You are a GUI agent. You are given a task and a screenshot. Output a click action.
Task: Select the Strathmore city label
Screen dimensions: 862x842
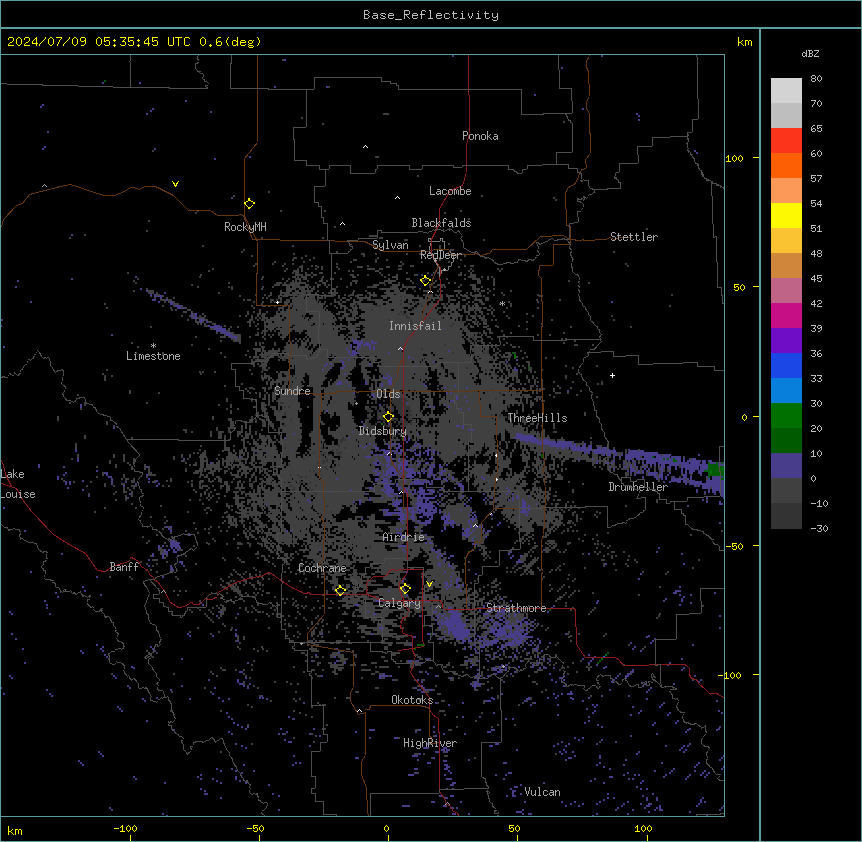[x=517, y=608]
